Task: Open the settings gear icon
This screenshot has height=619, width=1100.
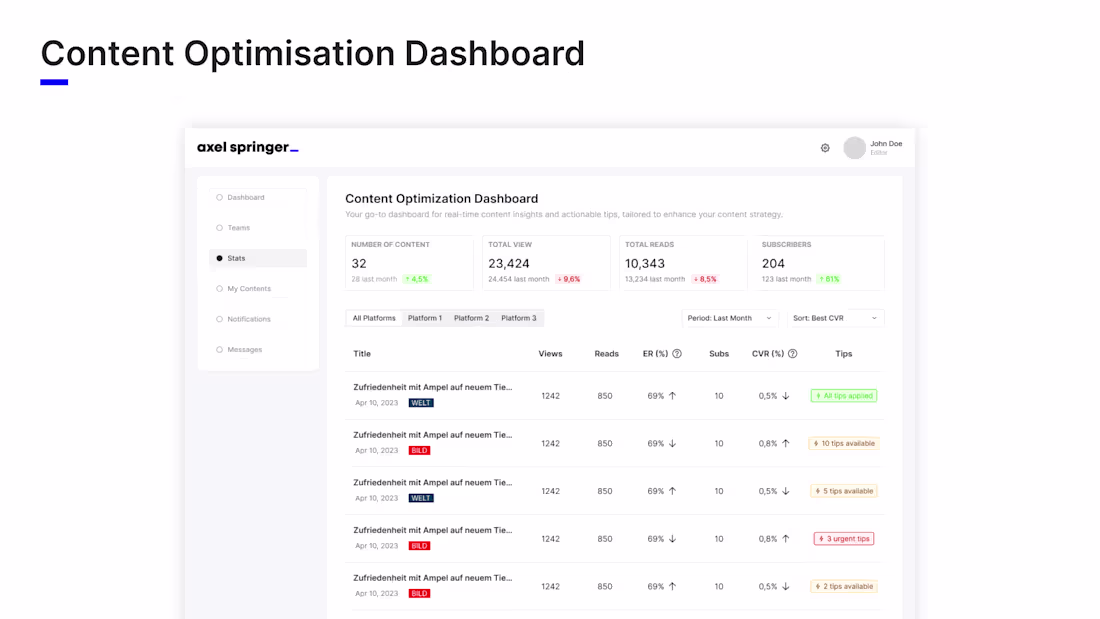Action: pos(825,147)
